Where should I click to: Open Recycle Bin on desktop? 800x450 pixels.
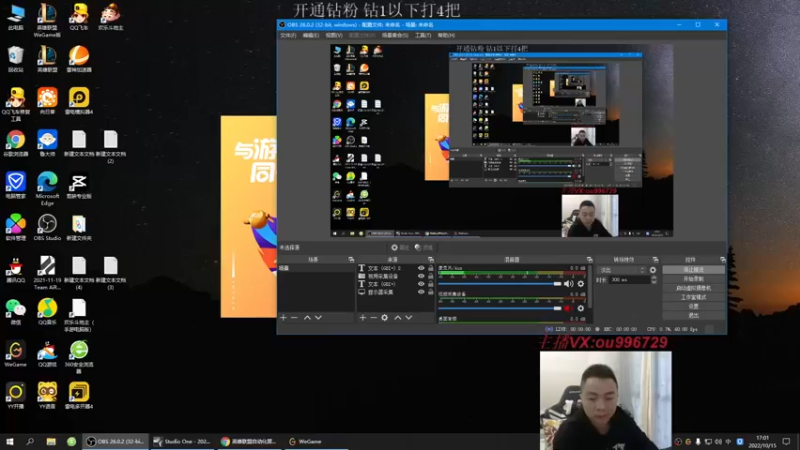(x=15, y=59)
